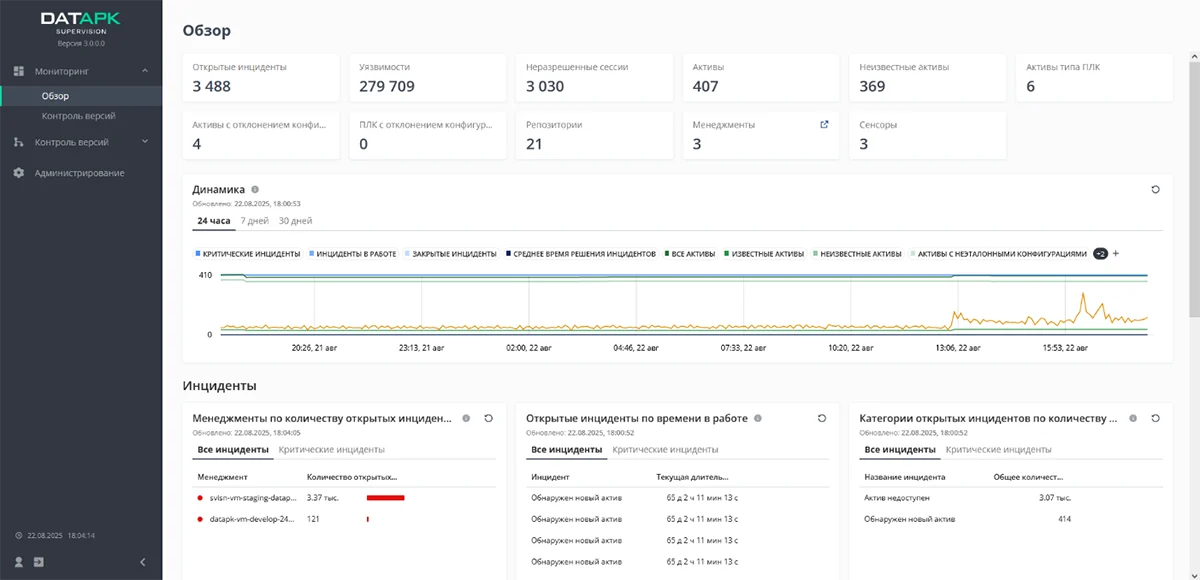Click the user profile icon in sidebar
The image size is (1200, 580).
click(x=19, y=562)
